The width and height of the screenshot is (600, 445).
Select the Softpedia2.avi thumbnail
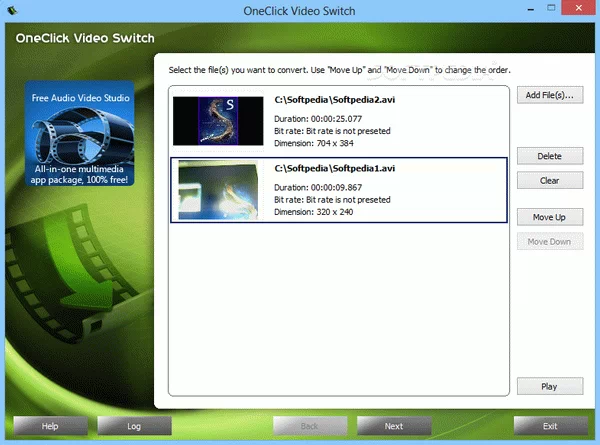point(218,121)
